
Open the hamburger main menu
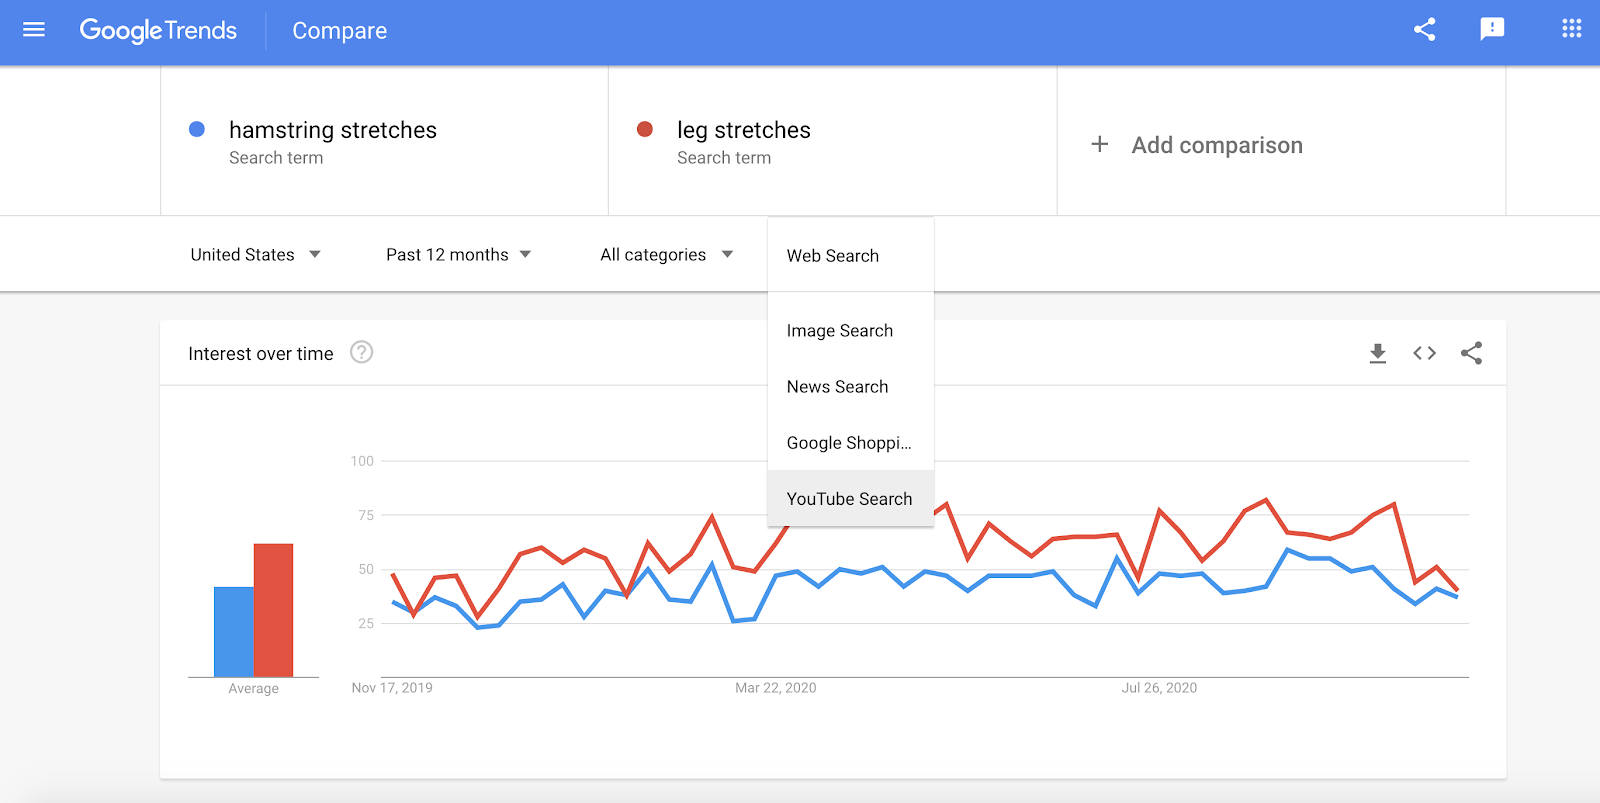[x=34, y=30]
